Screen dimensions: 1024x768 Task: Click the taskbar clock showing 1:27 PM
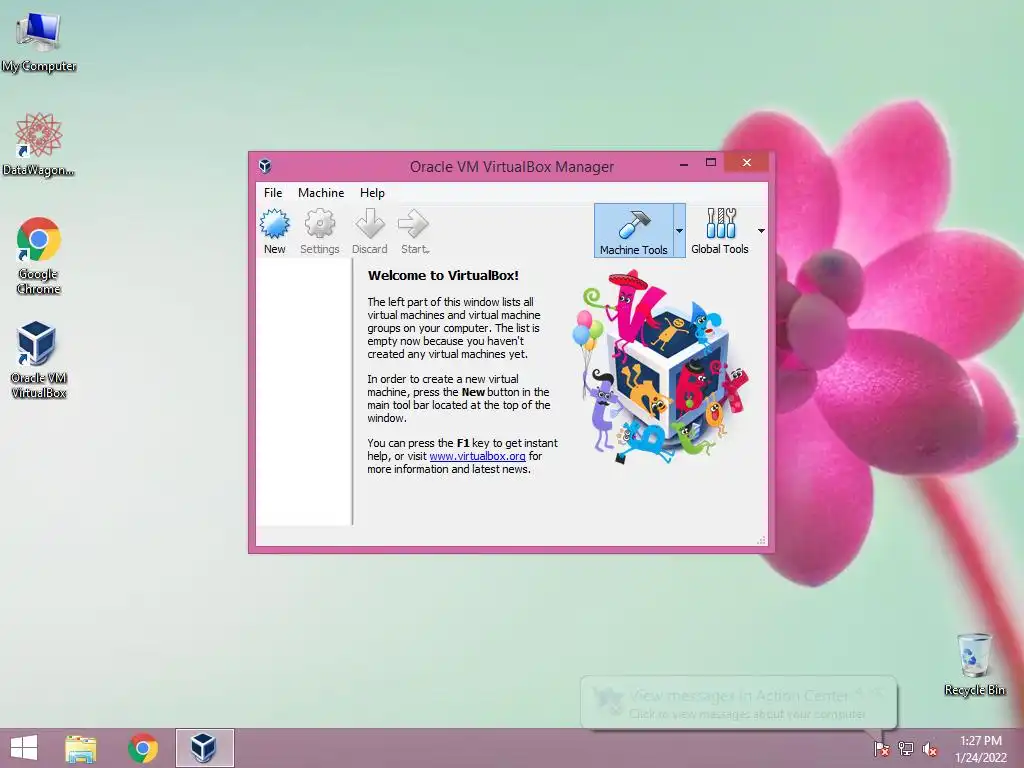[981, 748]
